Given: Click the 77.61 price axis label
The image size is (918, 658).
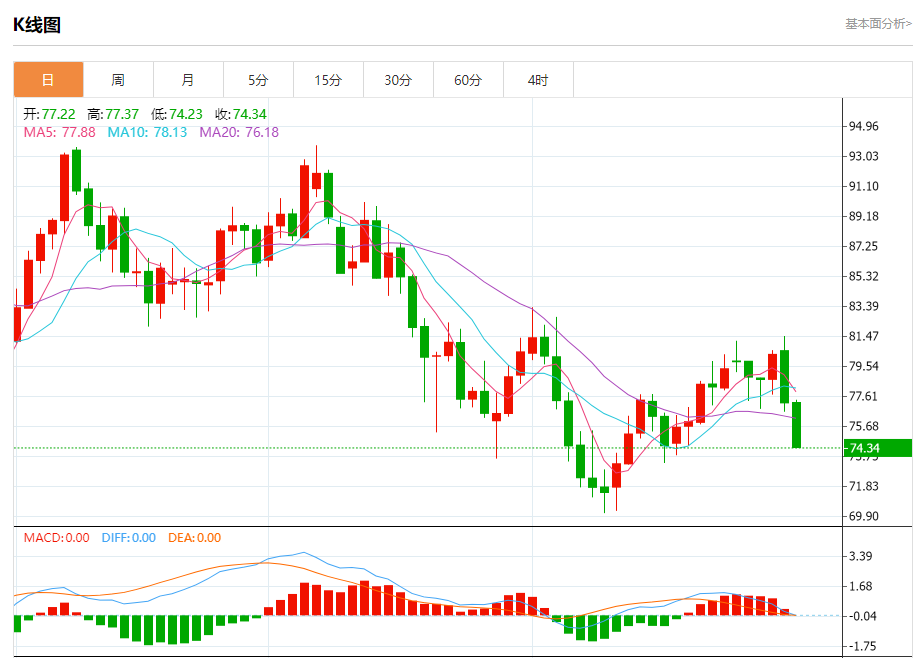Looking at the screenshot, I should coord(864,396).
